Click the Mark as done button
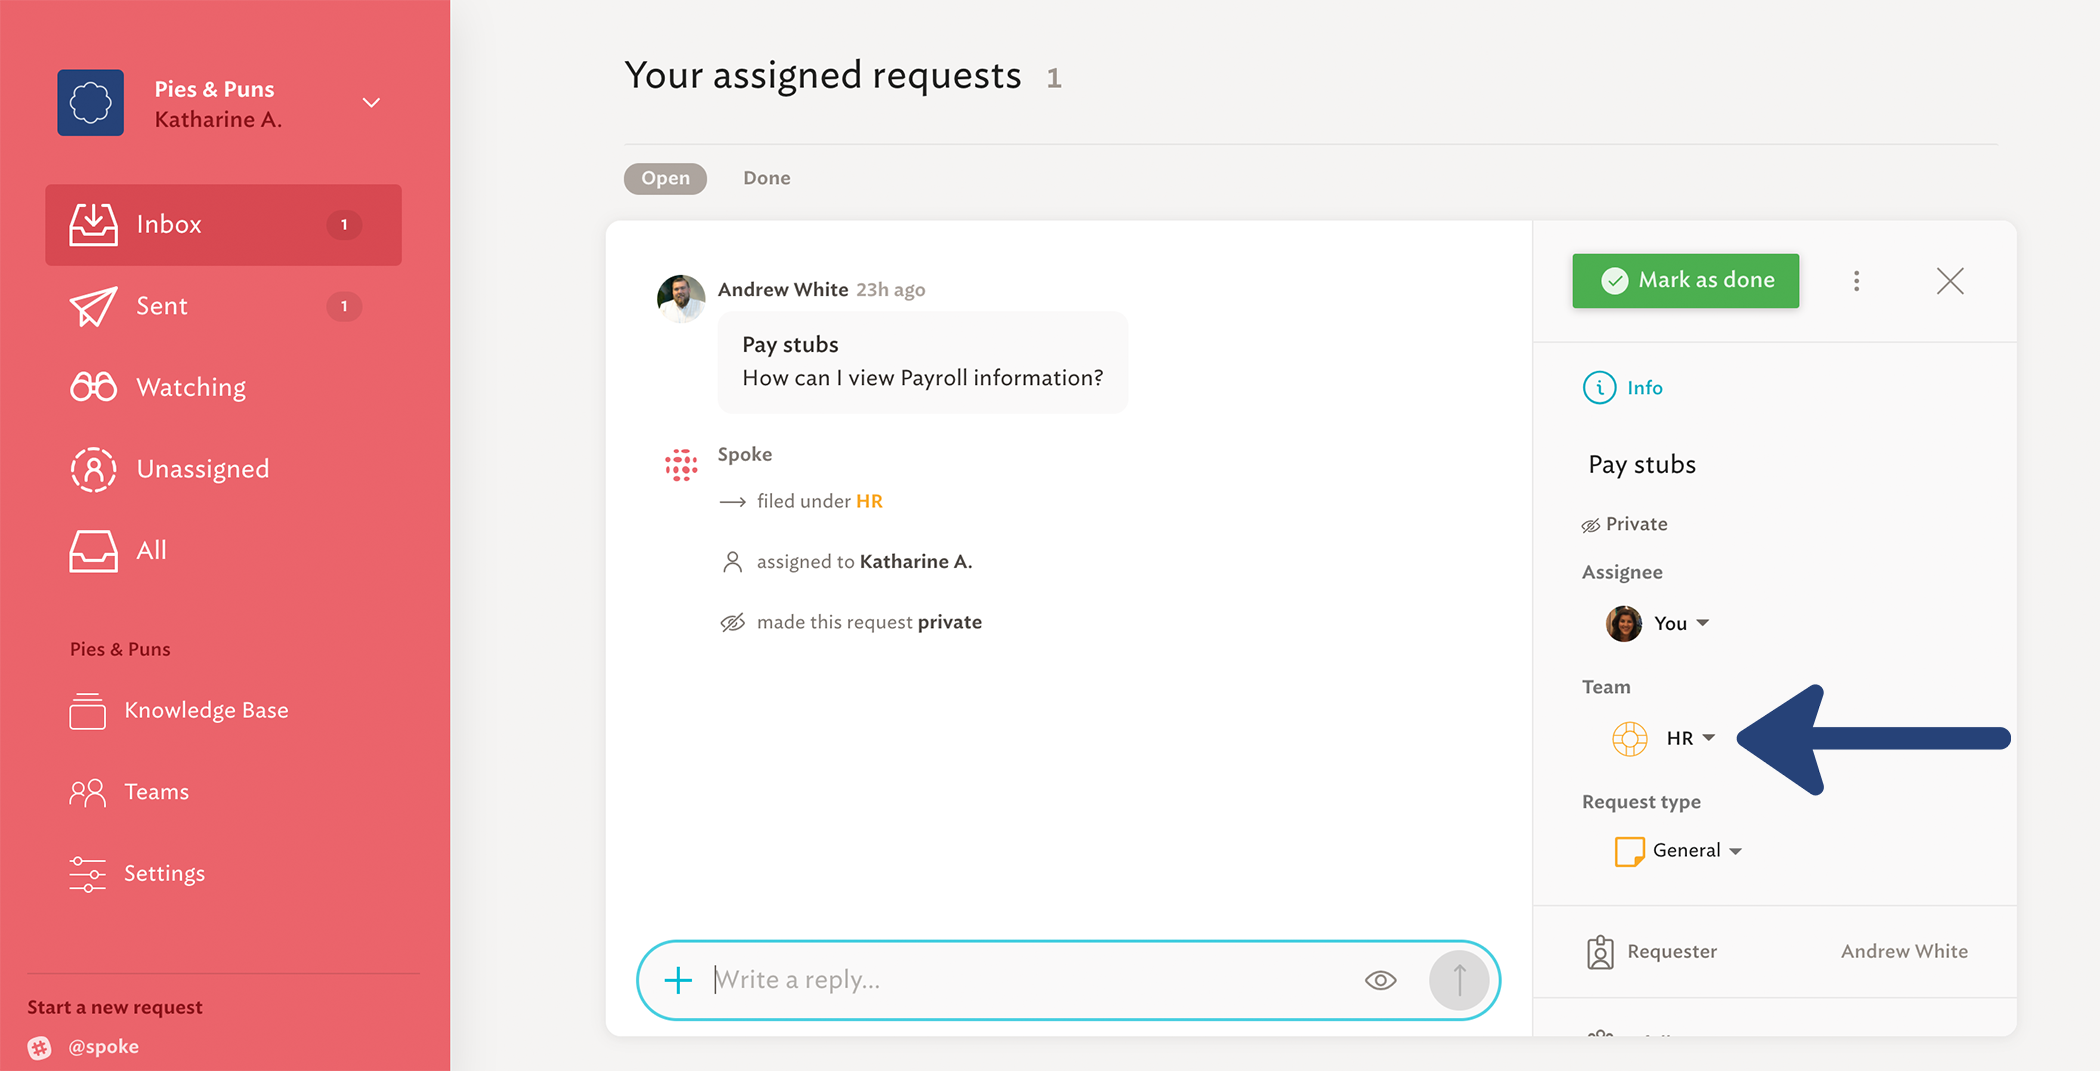This screenshot has width=2100, height=1071. click(x=1685, y=281)
